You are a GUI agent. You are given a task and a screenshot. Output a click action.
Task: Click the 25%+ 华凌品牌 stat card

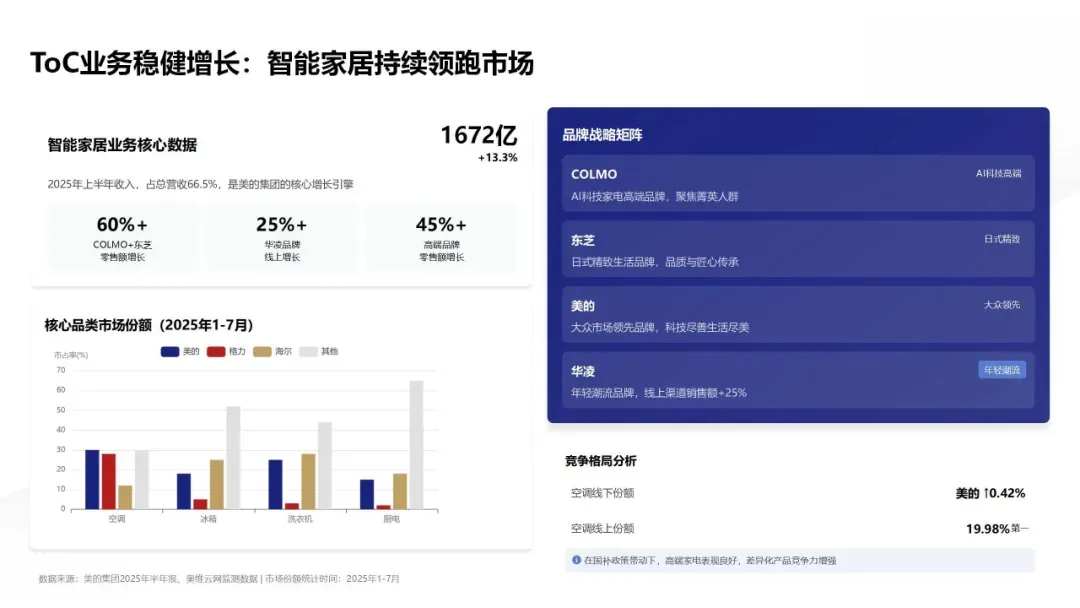point(282,238)
